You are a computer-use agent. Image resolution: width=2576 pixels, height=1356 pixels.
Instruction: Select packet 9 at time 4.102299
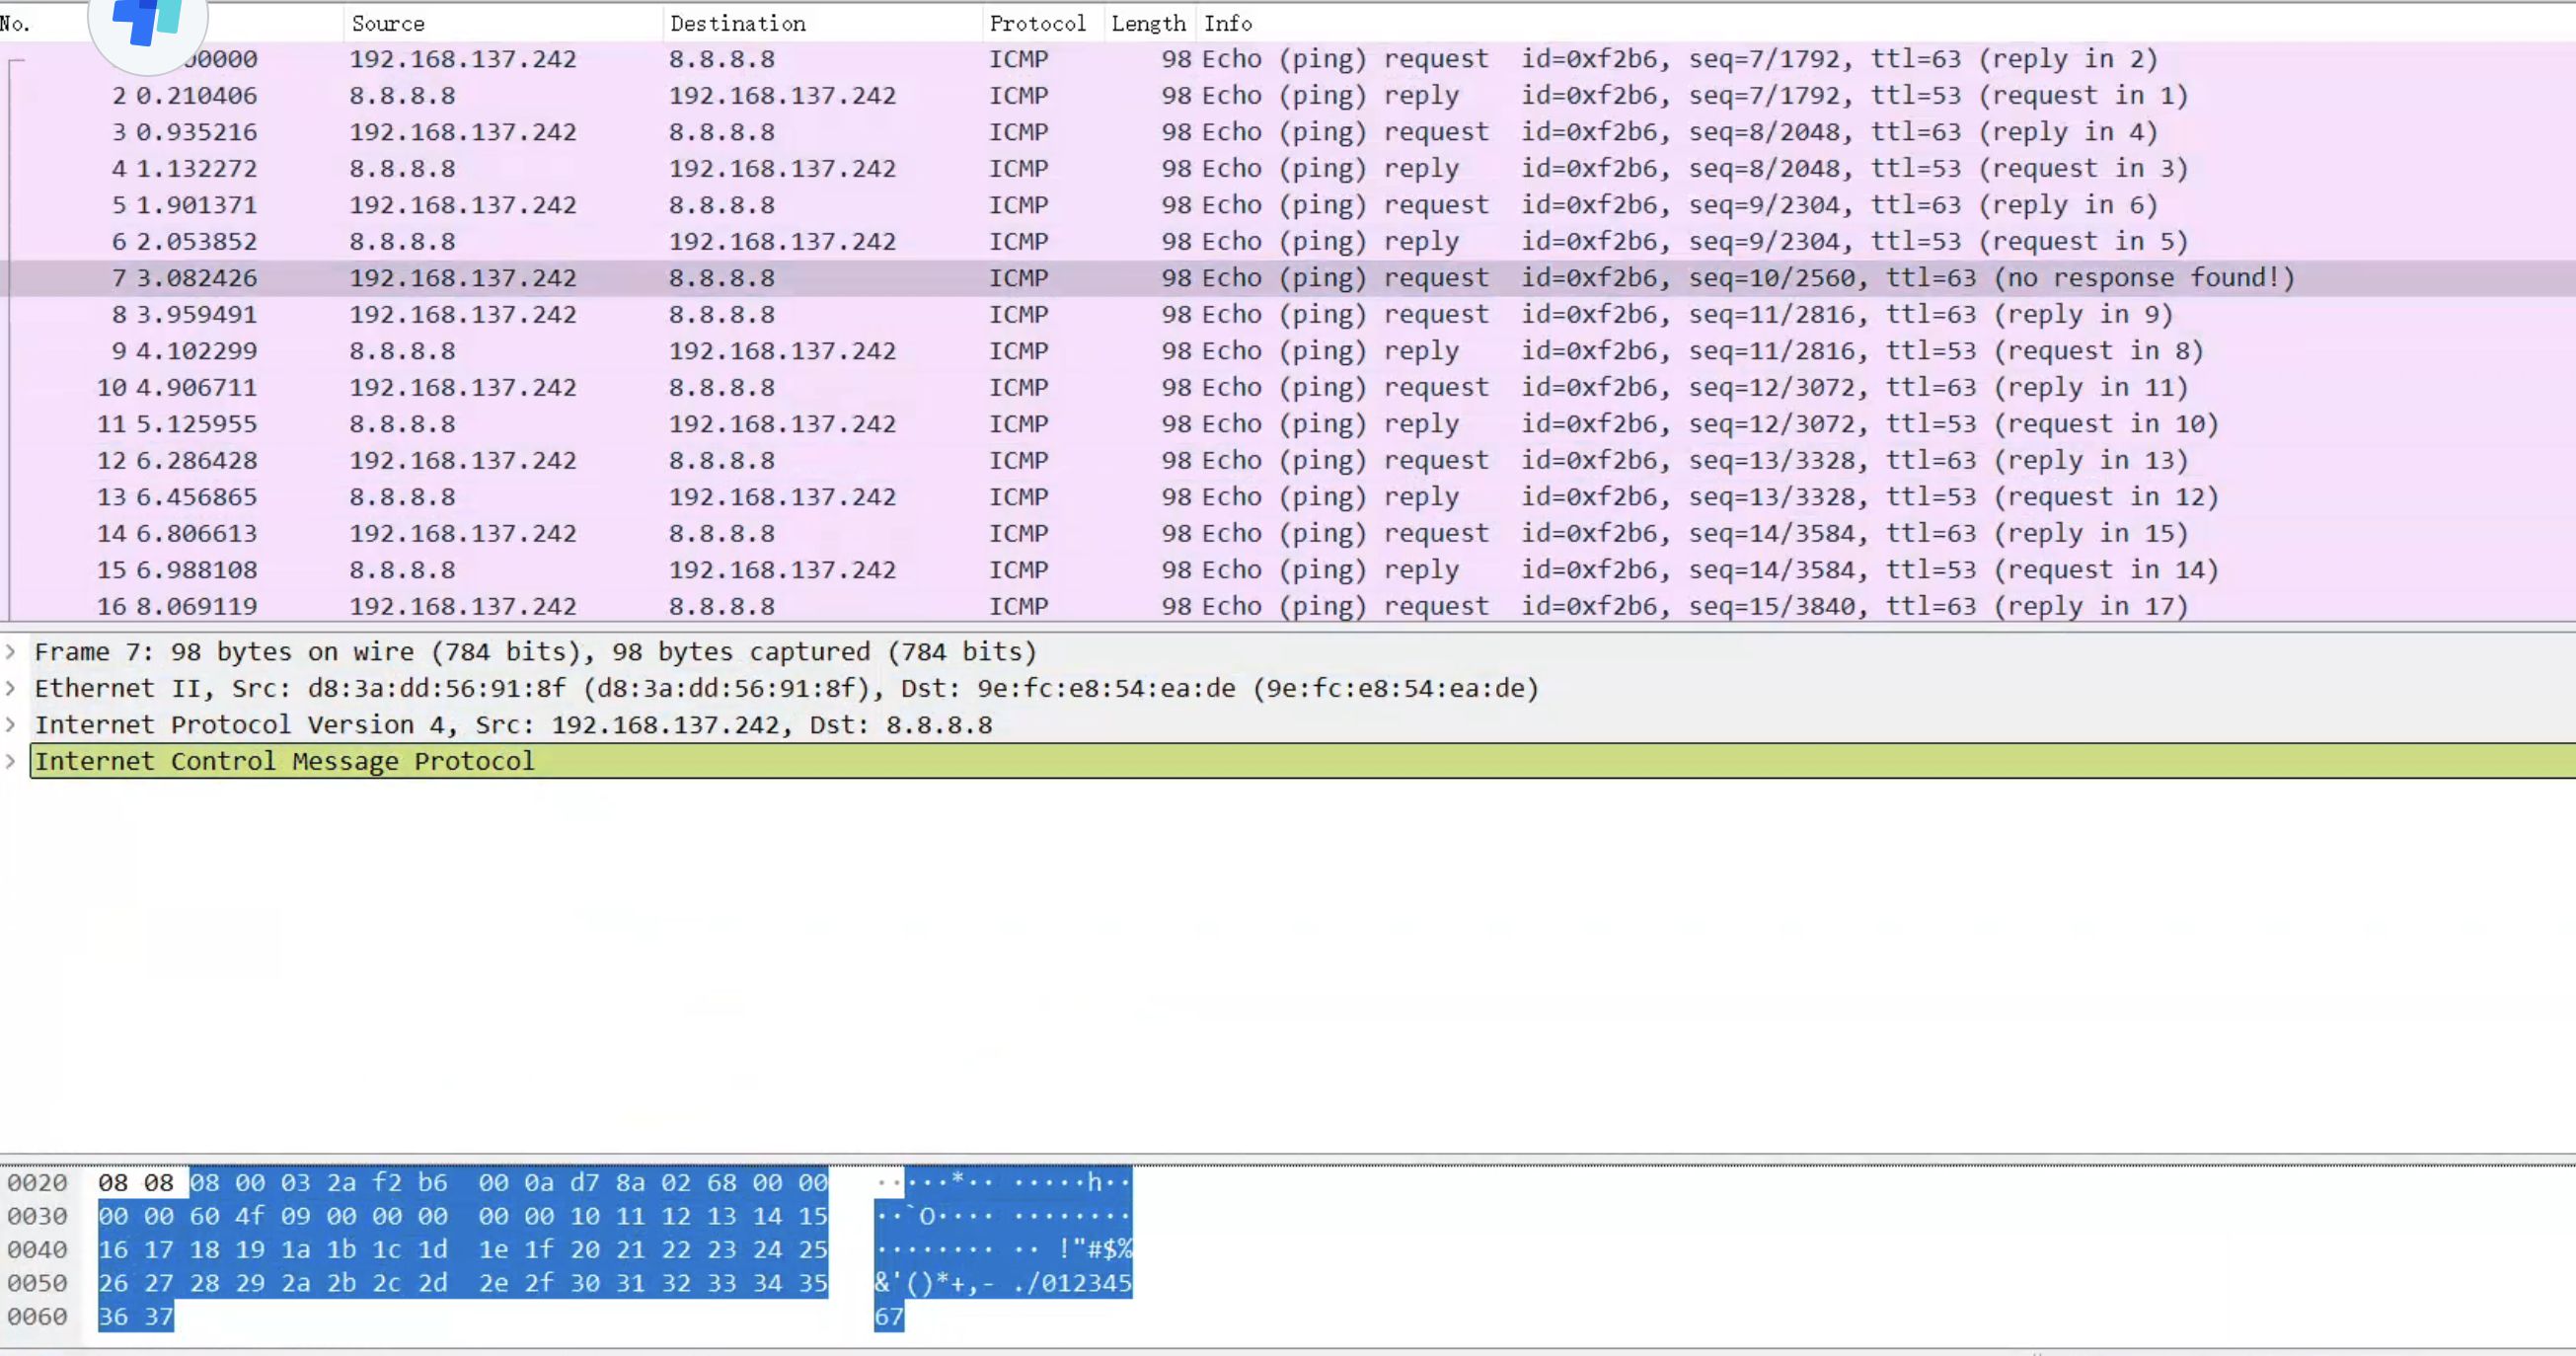1200,351
